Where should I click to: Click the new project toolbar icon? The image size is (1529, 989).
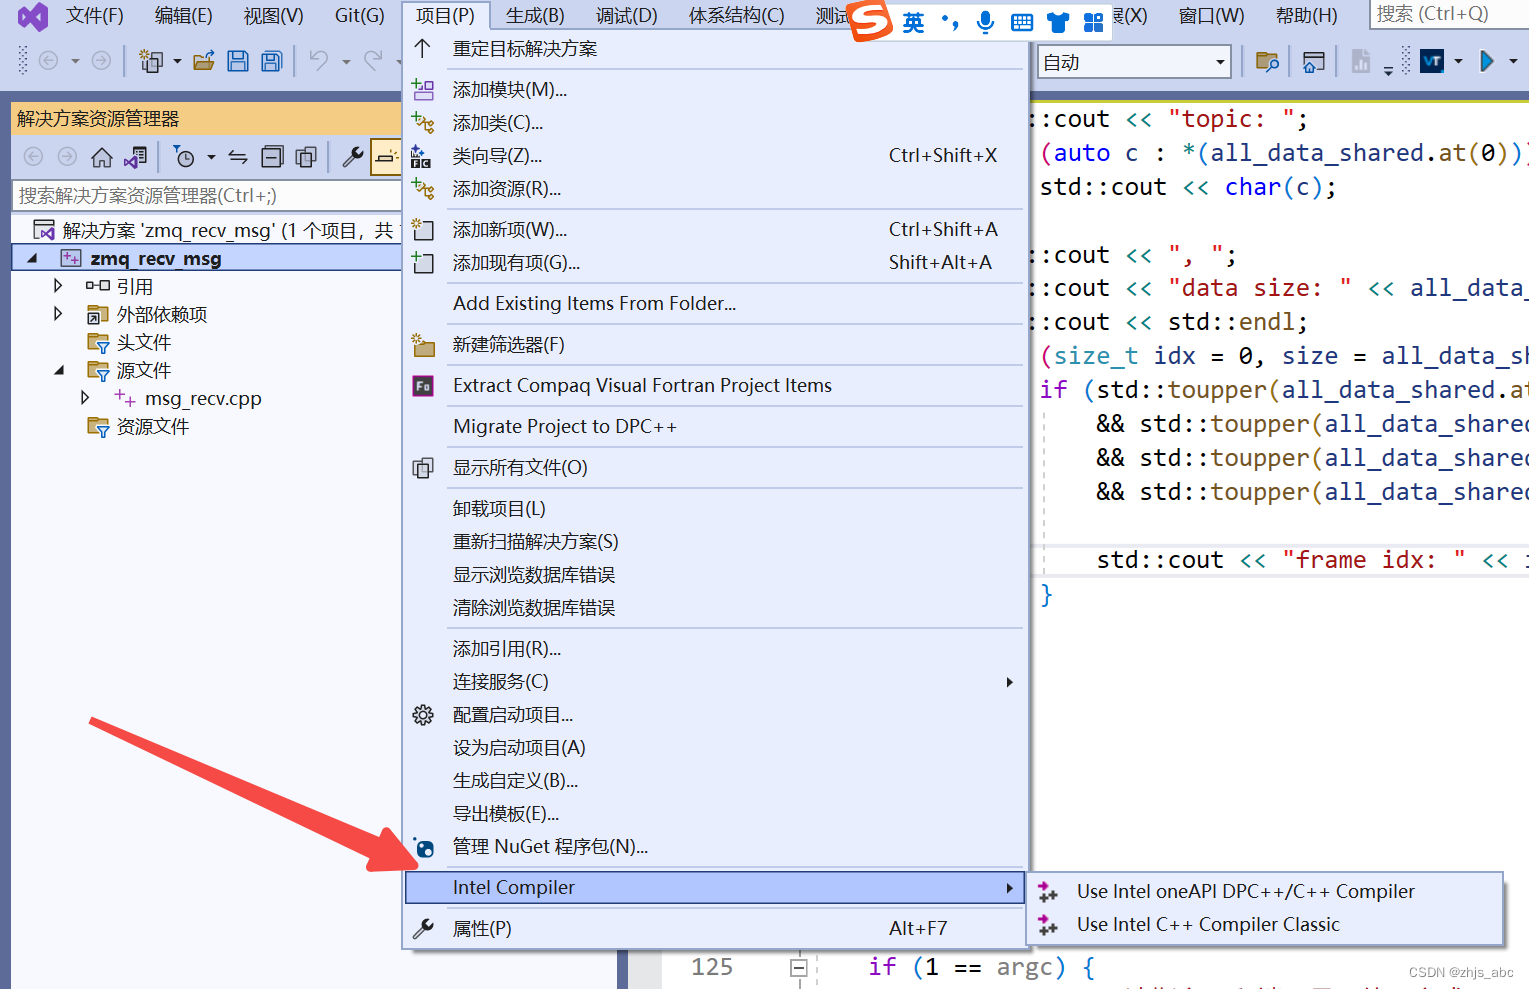[151, 62]
